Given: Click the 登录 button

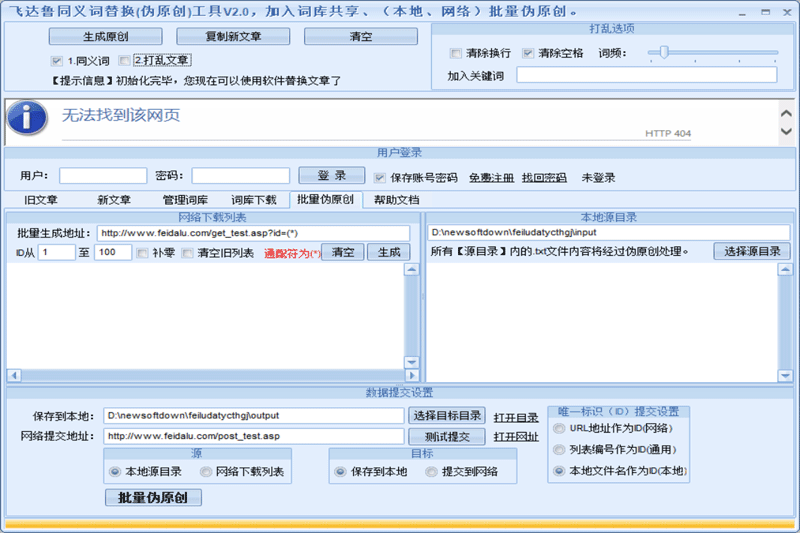Looking at the screenshot, I should tap(332, 175).
